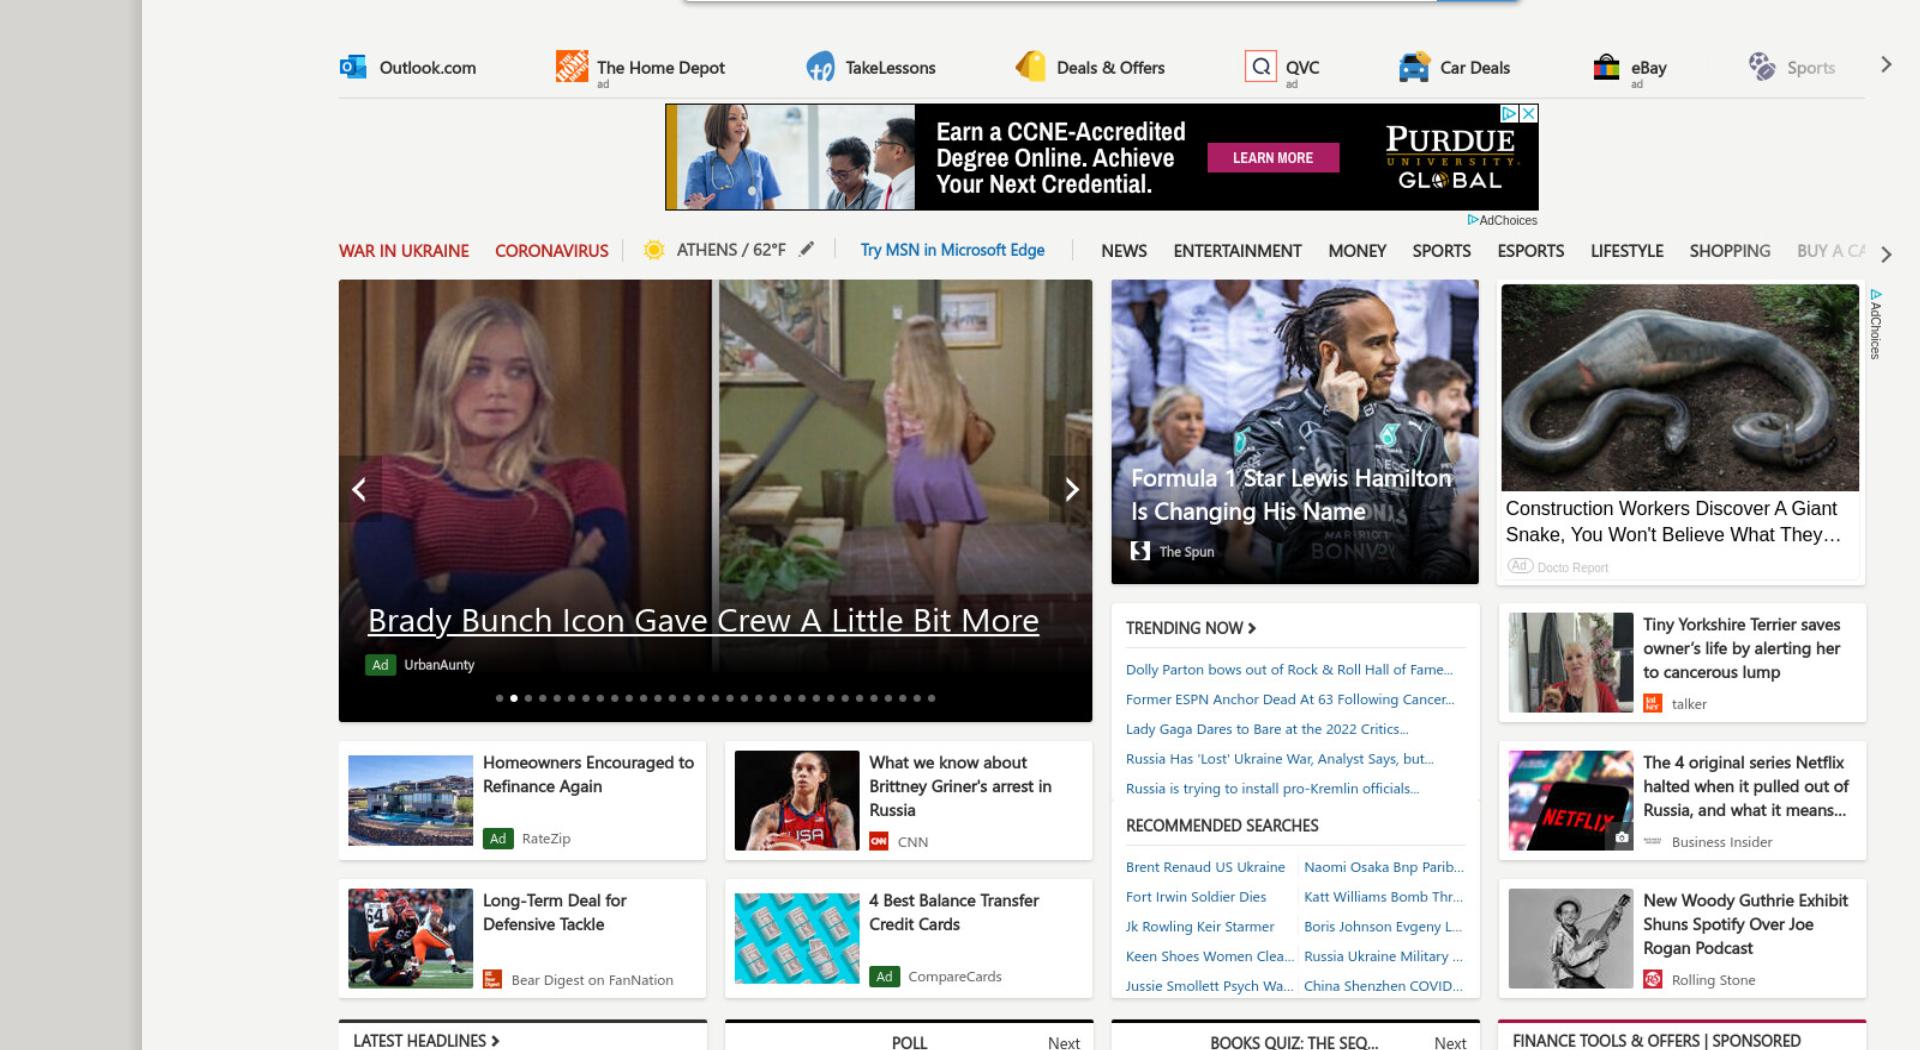Open Athens 62°F weather details

pos(731,250)
